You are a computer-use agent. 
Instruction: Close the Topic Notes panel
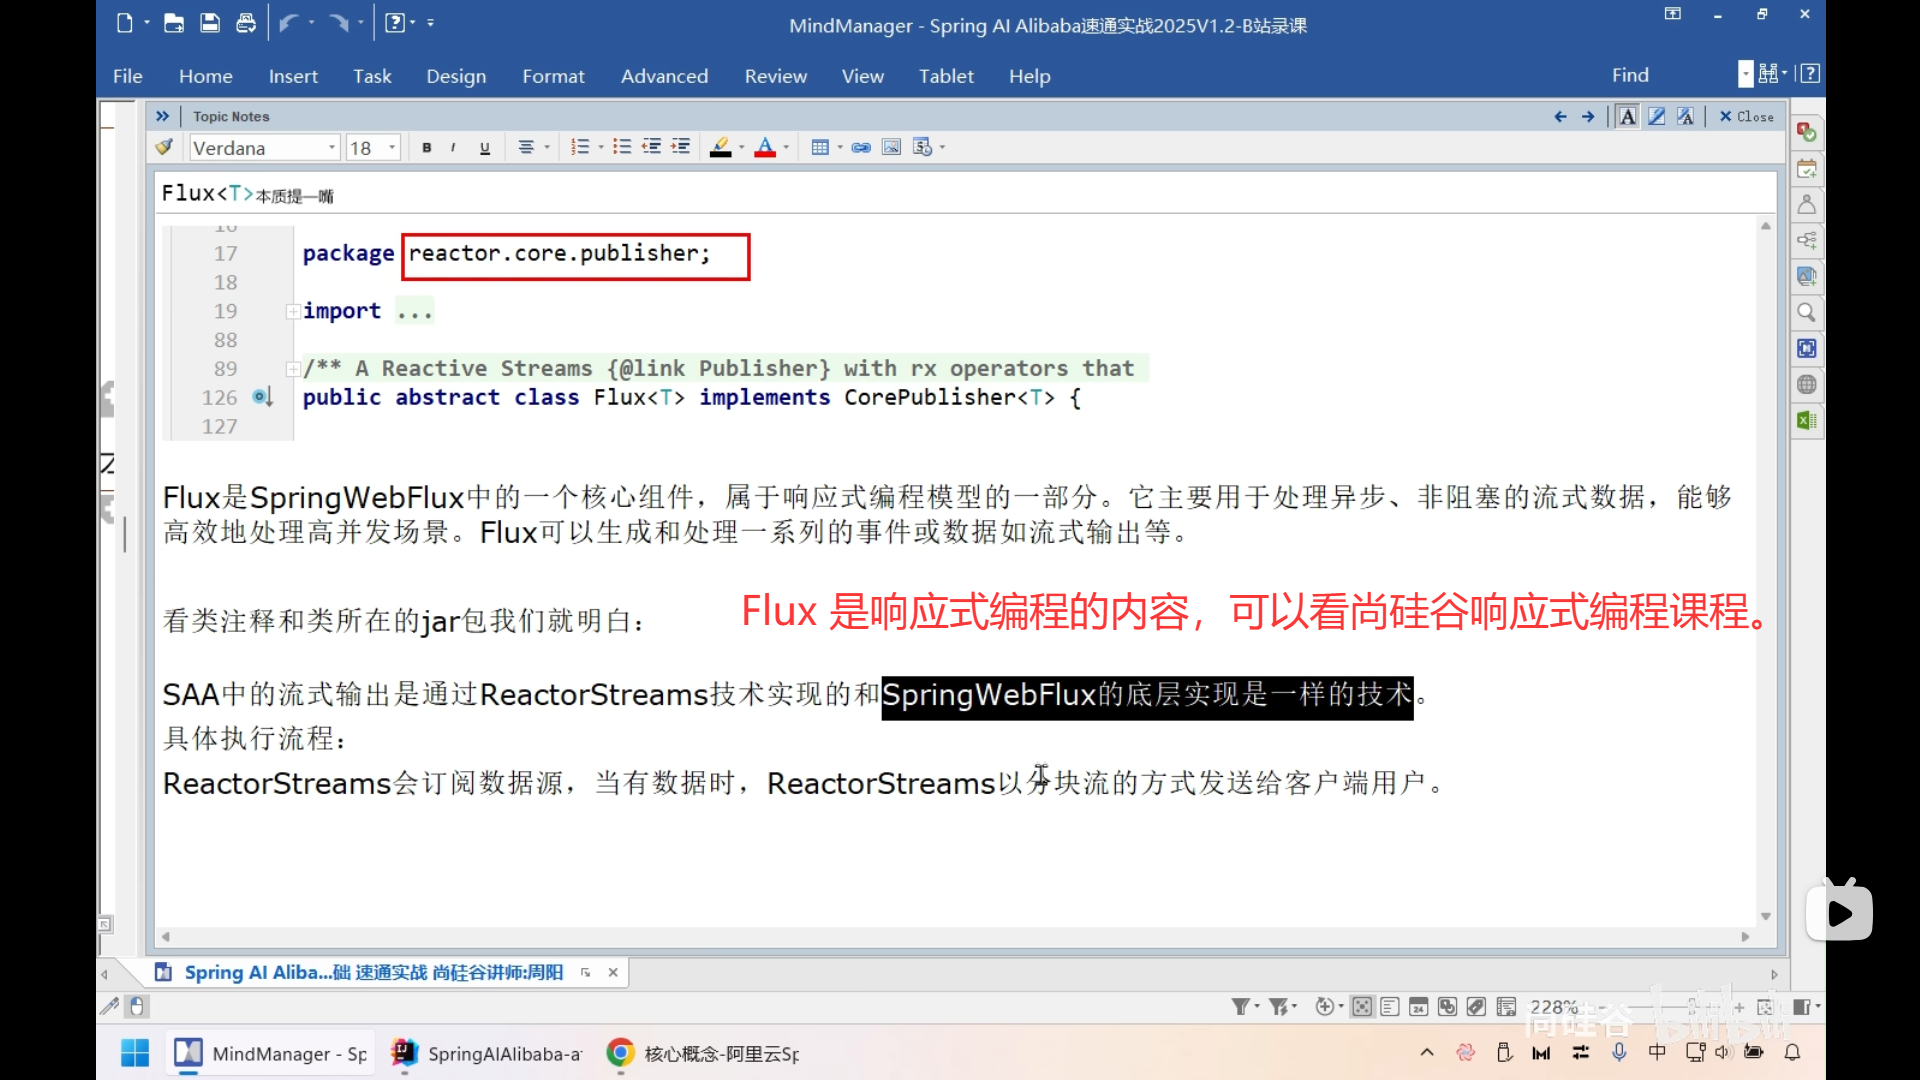[1746, 117]
